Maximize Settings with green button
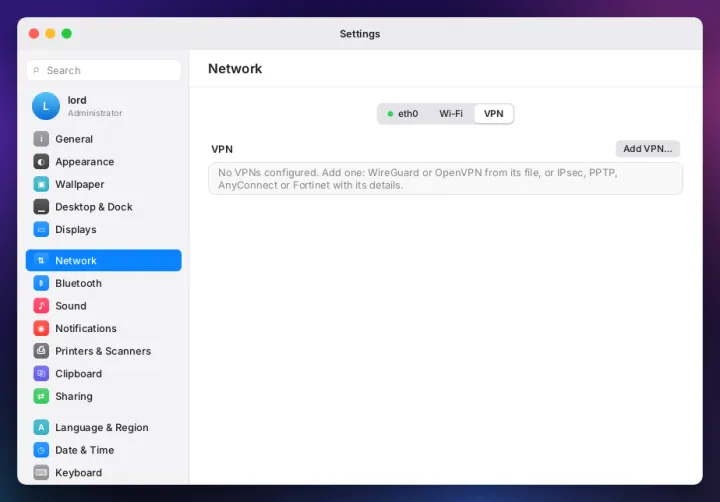Image resolution: width=720 pixels, height=502 pixels. click(x=67, y=34)
